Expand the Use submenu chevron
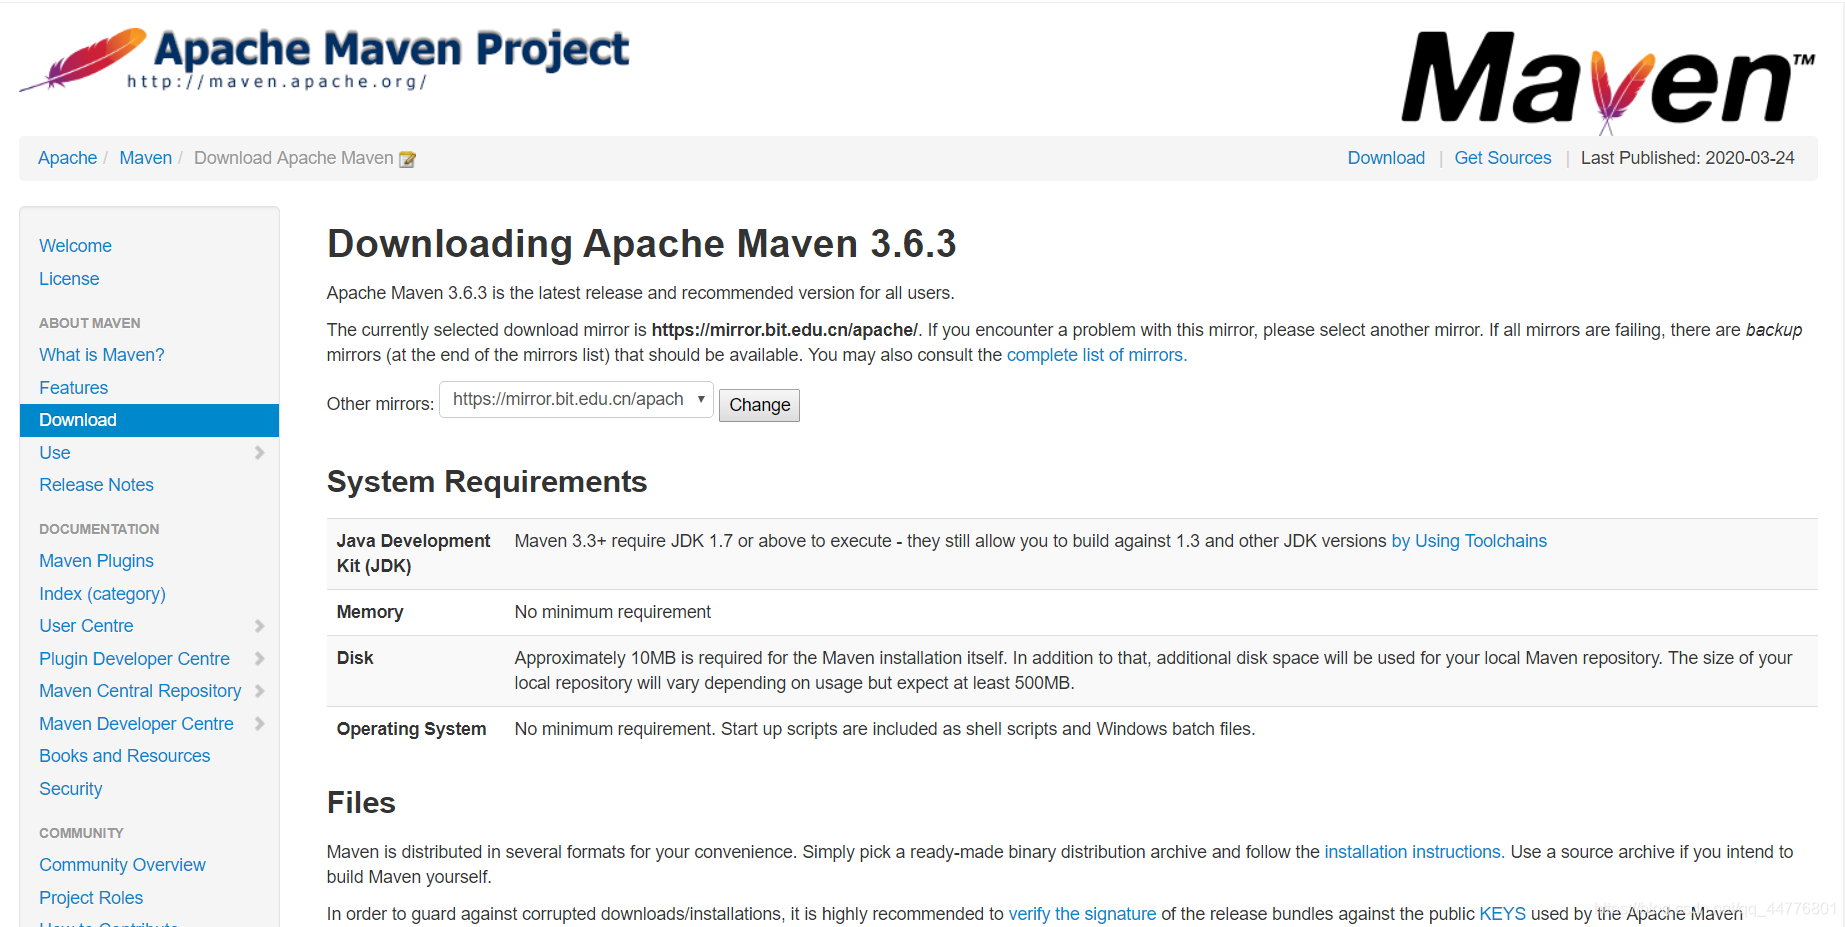The height and width of the screenshot is (927, 1845). 259,453
